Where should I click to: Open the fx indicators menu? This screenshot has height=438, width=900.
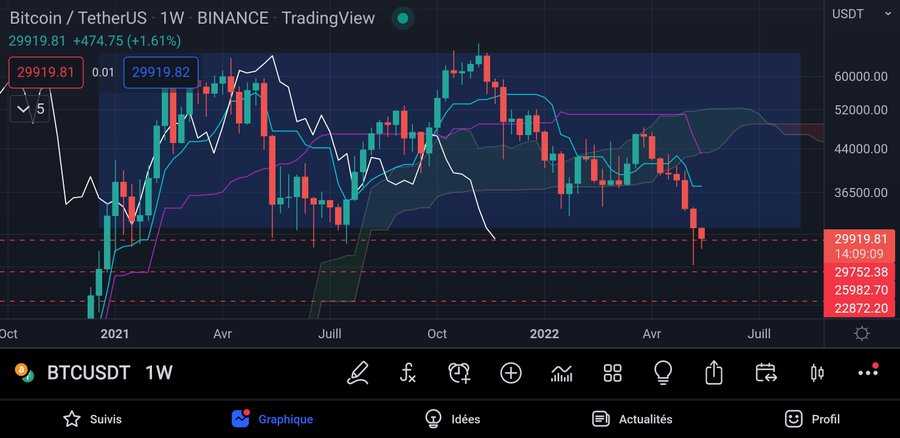(408, 373)
